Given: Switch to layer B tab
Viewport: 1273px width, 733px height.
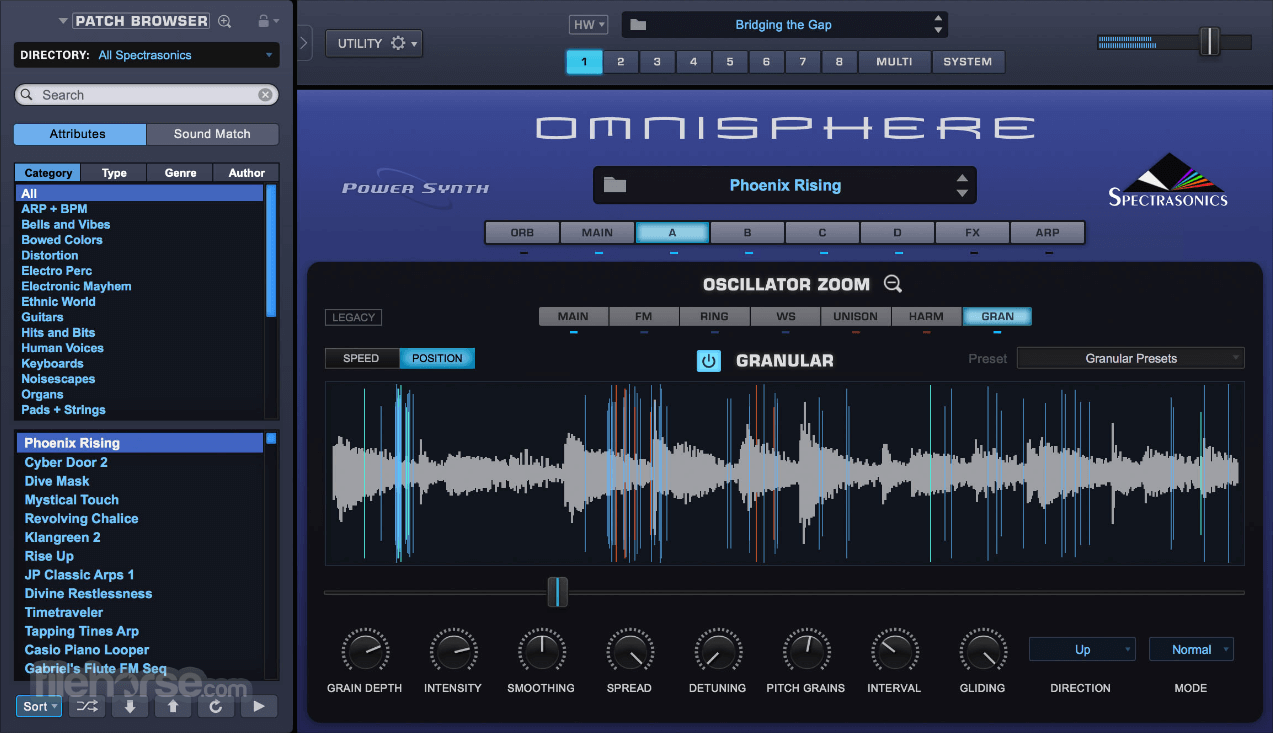Looking at the screenshot, I should tap(747, 232).
